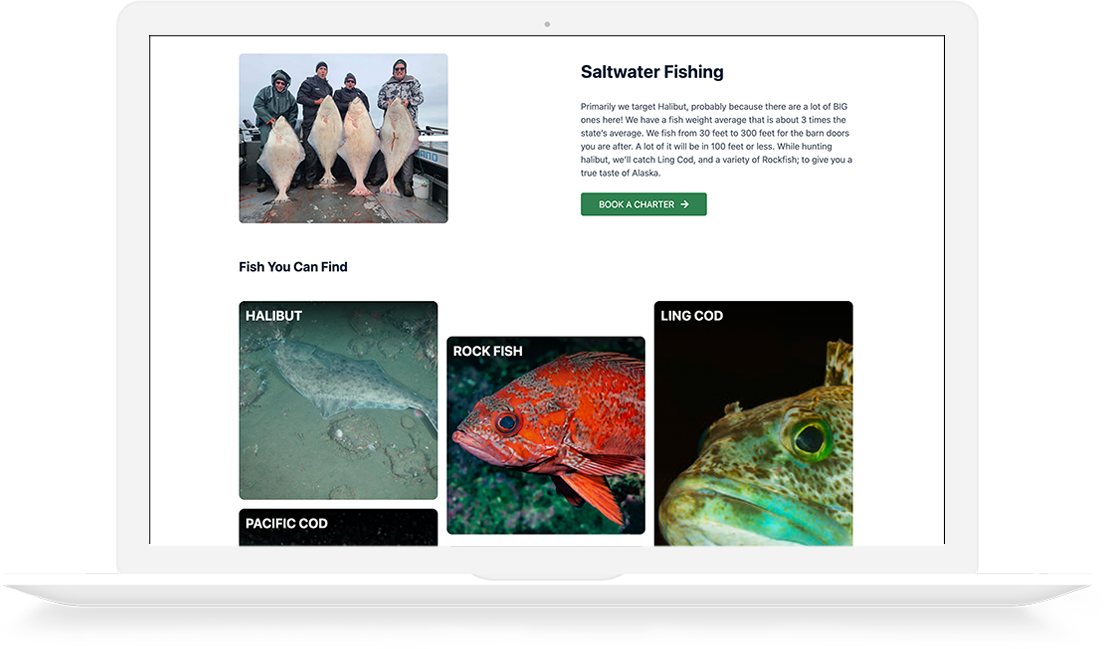Click the laptop webcam dot above screen
Image resolution: width=1105 pixels, height=649 pixels.
click(x=547, y=25)
